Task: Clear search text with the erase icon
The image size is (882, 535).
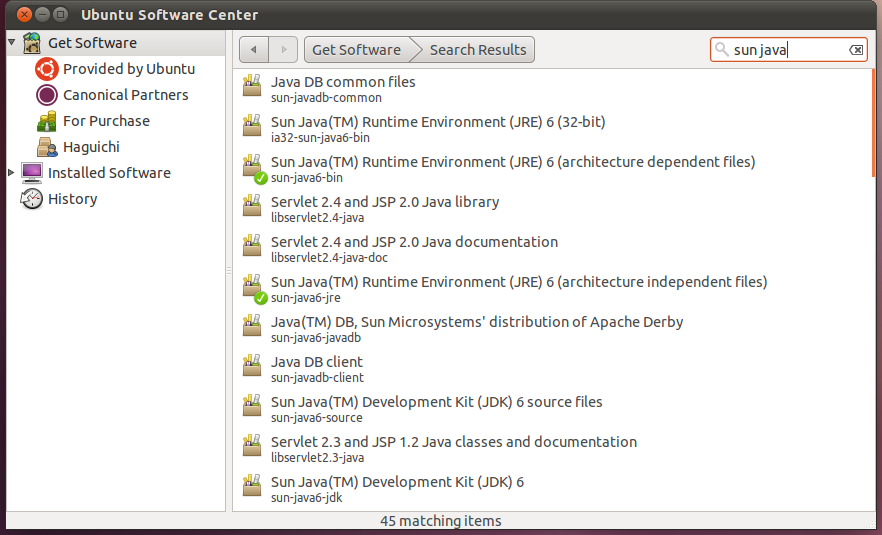Action: 856,50
